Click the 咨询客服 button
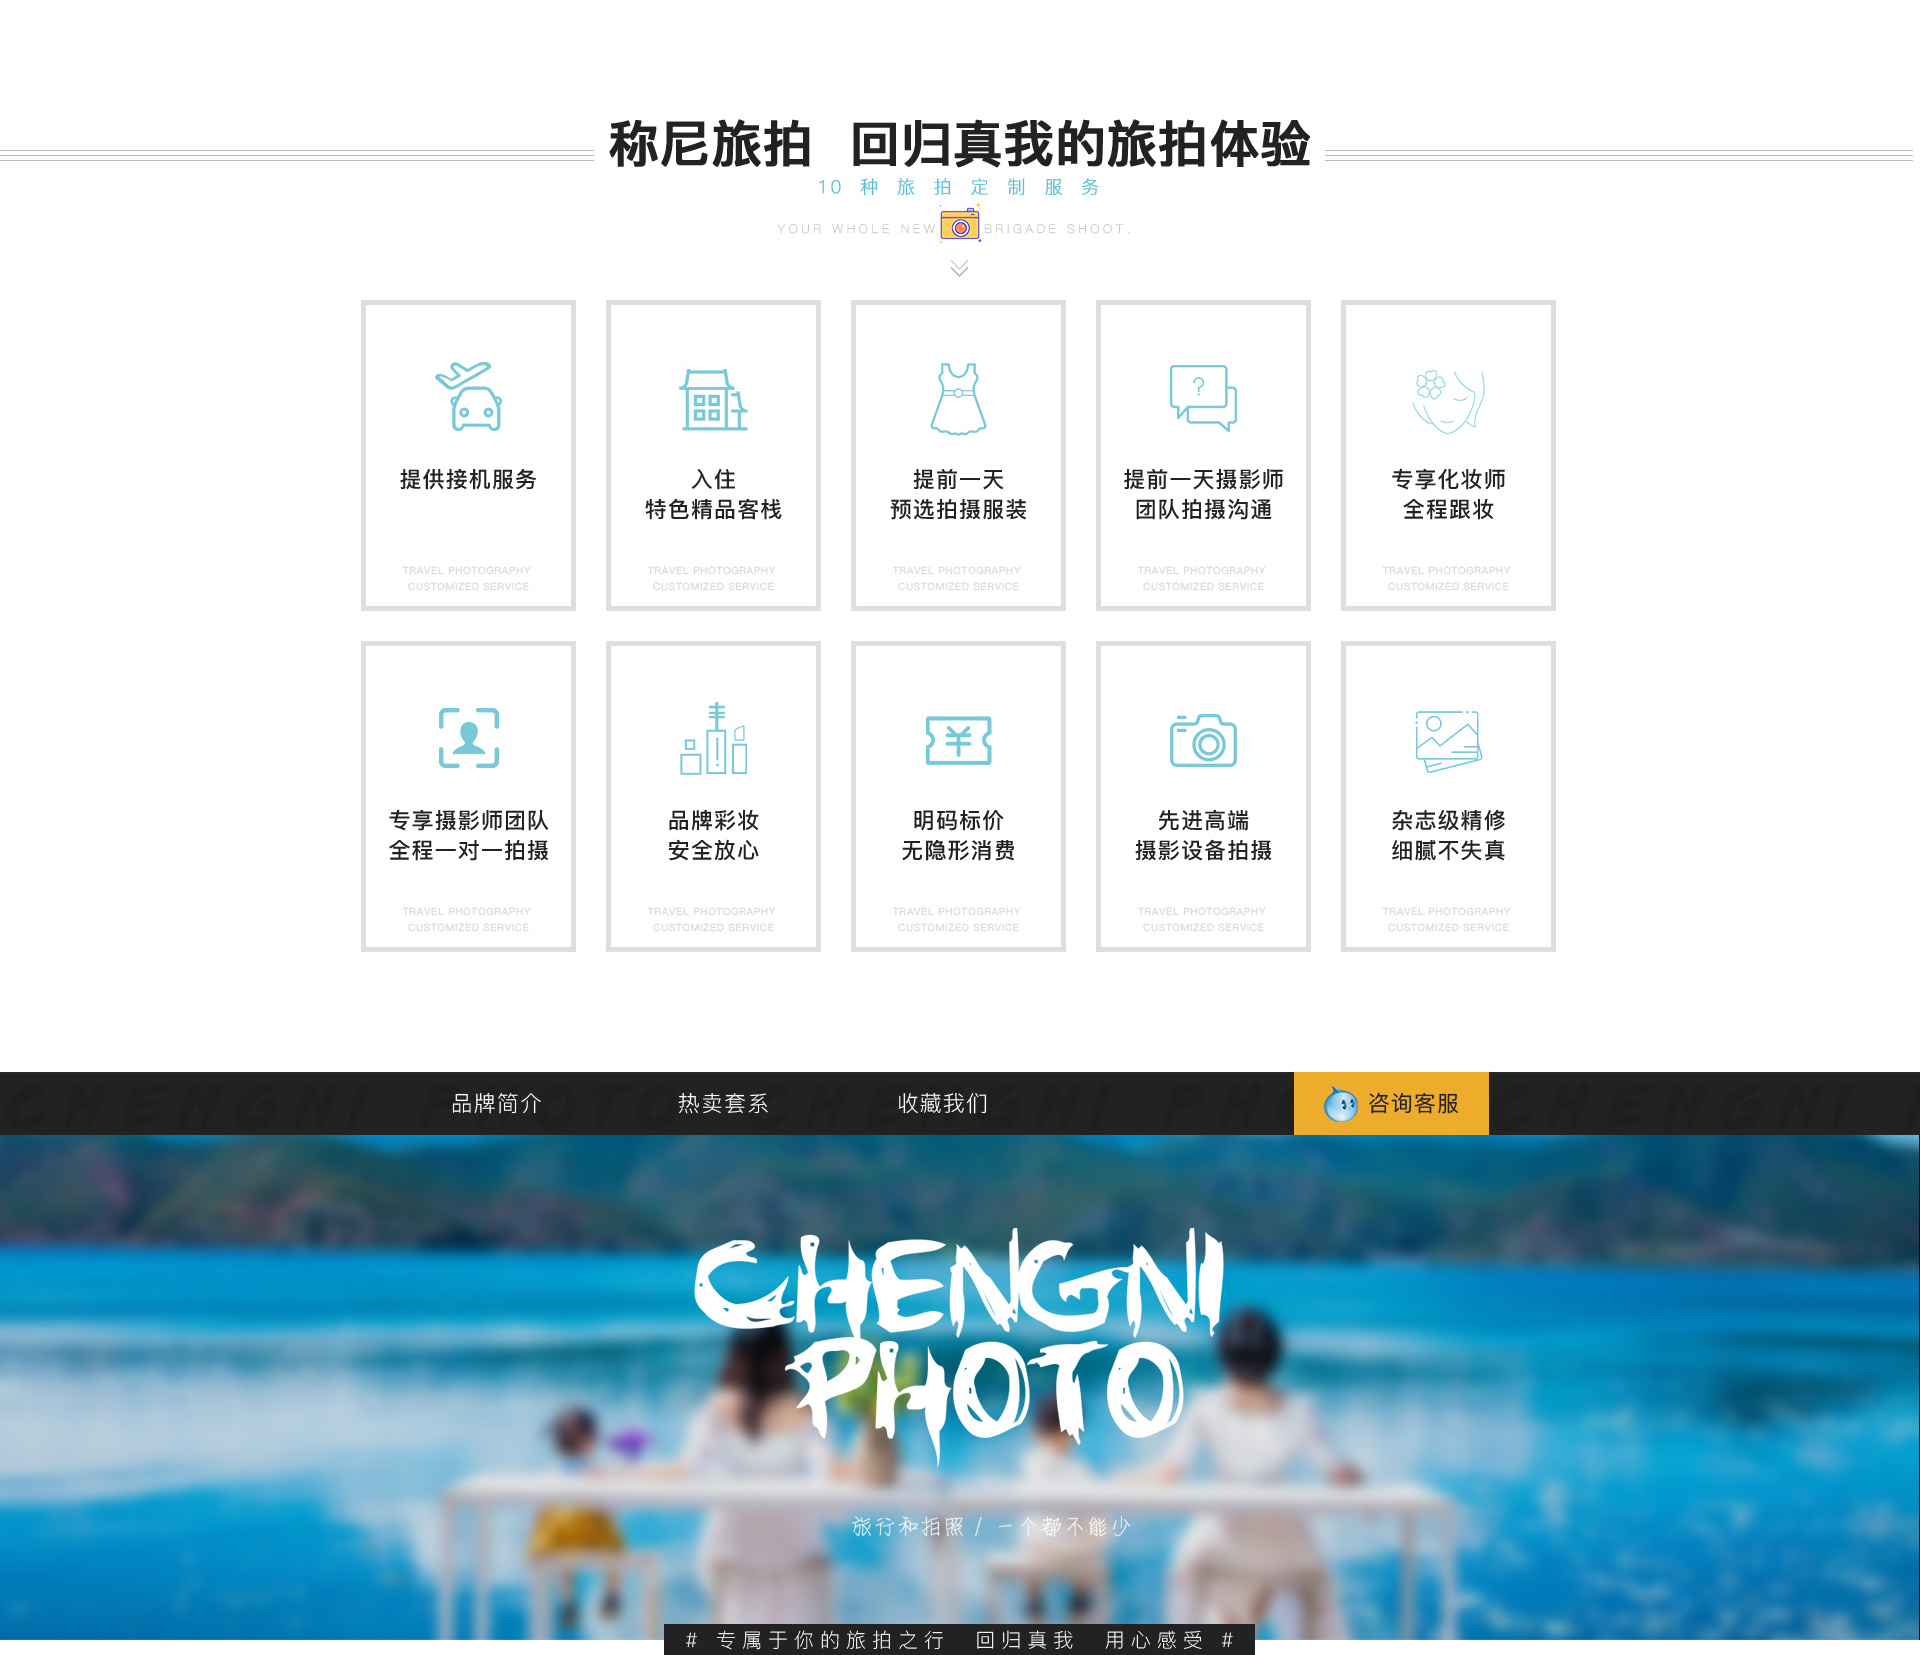This screenshot has width=1920, height=1655. point(1391,1103)
